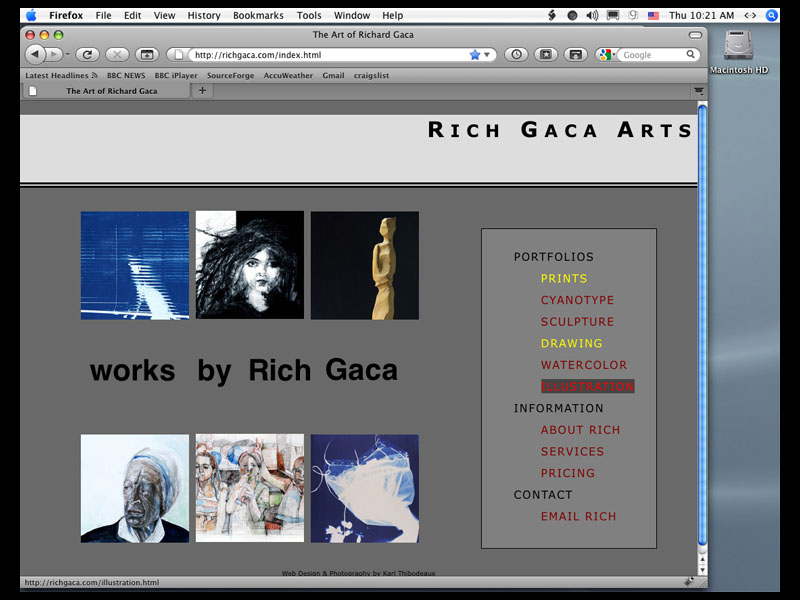Open the back/forward history dropdown arrow
800x600 pixels.
67,54
